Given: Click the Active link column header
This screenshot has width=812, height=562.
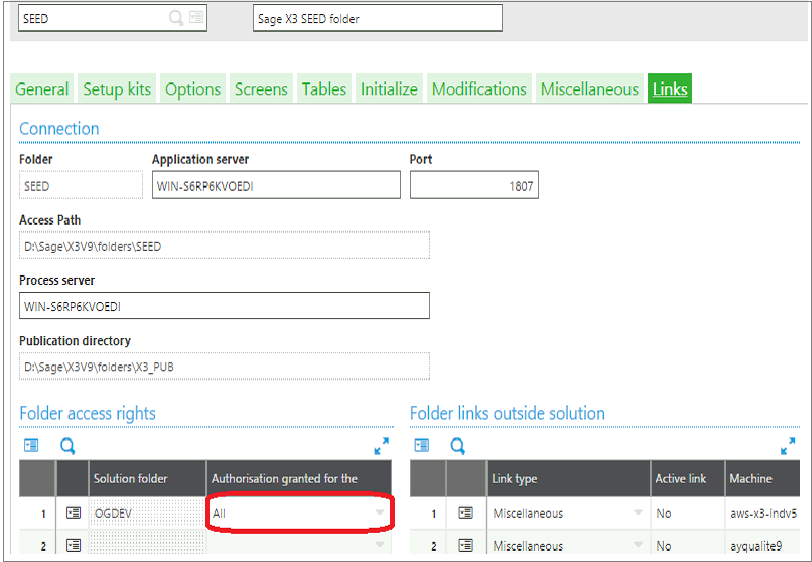Looking at the screenshot, I should [688, 478].
